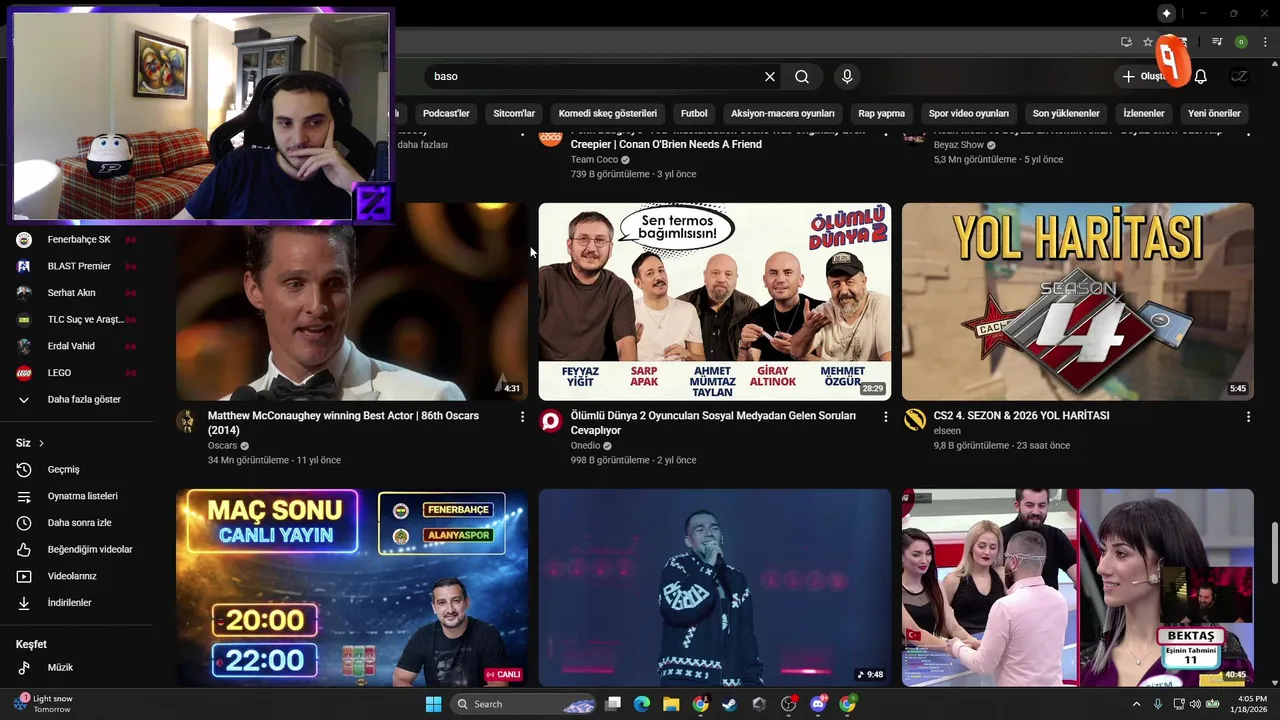This screenshot has height=720, width=1280.
Task: Select the Spor video oyunları chip
Action: coord(968,113)
